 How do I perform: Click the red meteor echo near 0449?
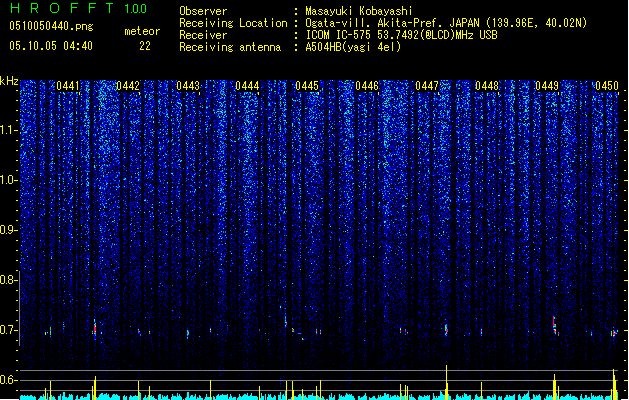click(555, 326)
